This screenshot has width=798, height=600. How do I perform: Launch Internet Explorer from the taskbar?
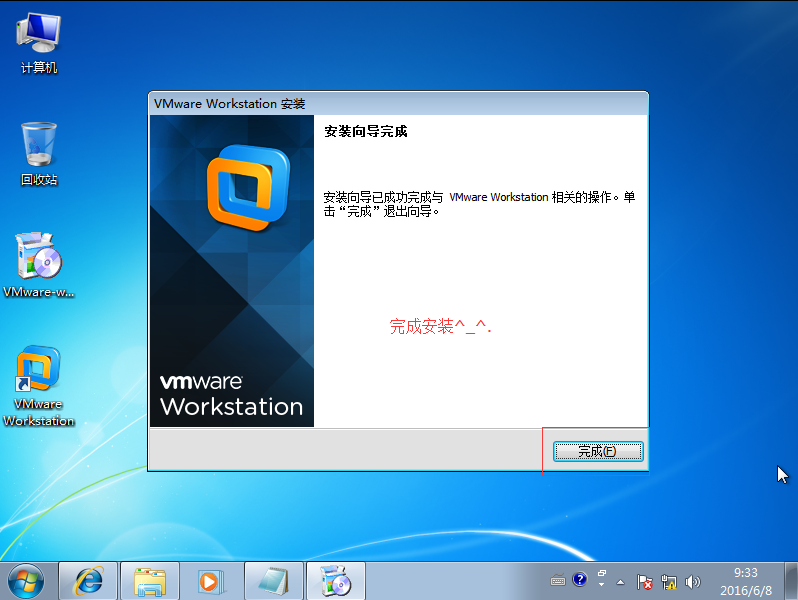tap(89, 580)
